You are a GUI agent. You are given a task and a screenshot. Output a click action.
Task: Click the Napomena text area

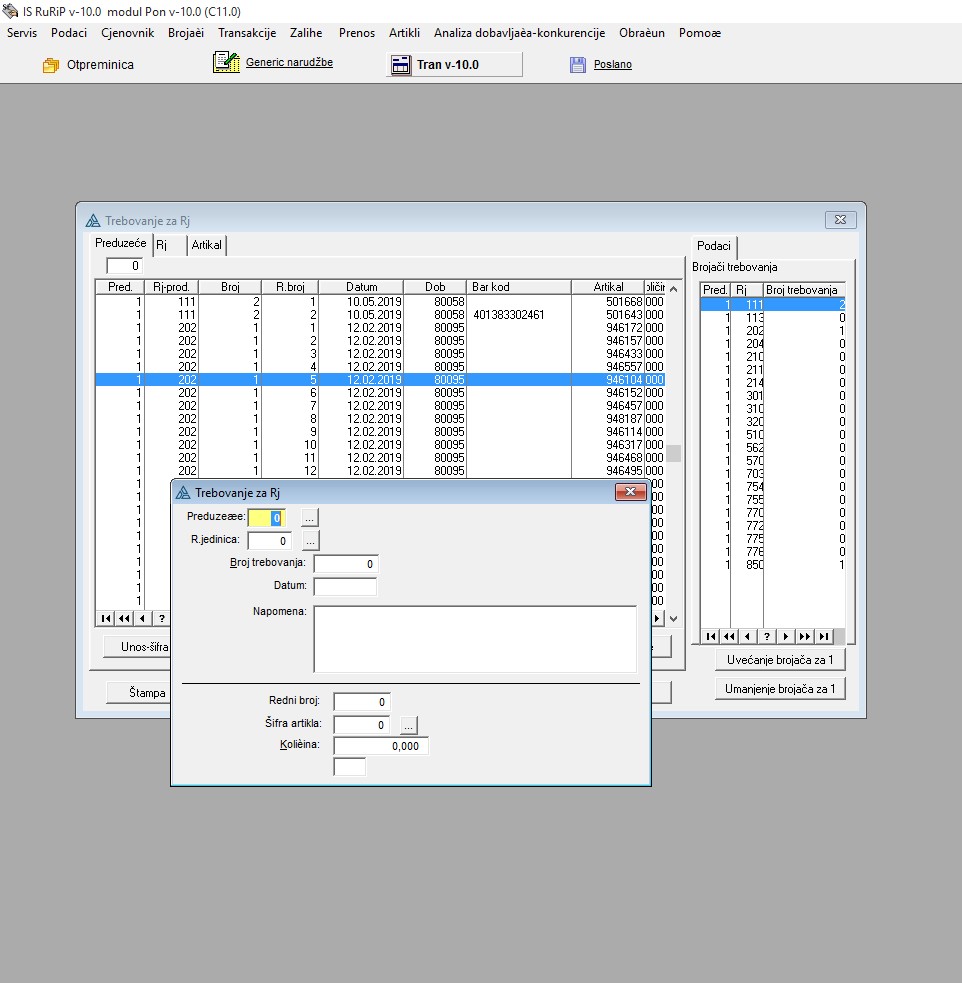pyautogui.click(x=475, y=639)
